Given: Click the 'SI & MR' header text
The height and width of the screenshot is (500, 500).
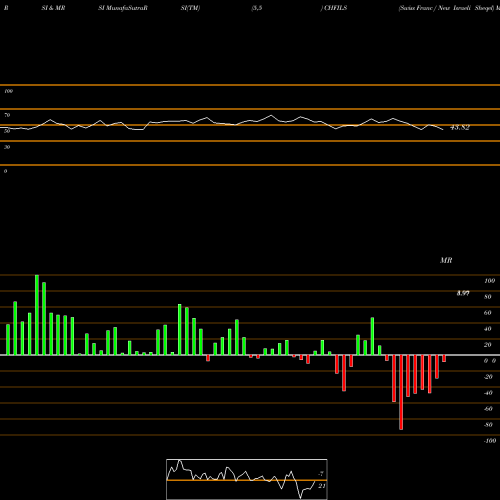Looking at the screenshot, I should pos(53,8).
